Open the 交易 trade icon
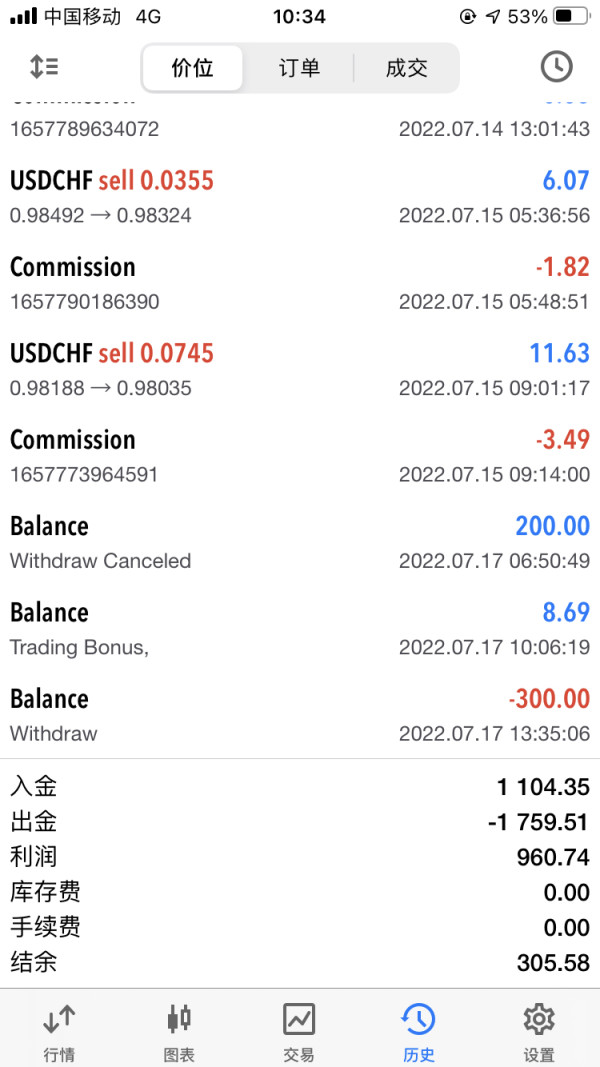The width and height of the screenshot is (600, 1067). 299,1030
